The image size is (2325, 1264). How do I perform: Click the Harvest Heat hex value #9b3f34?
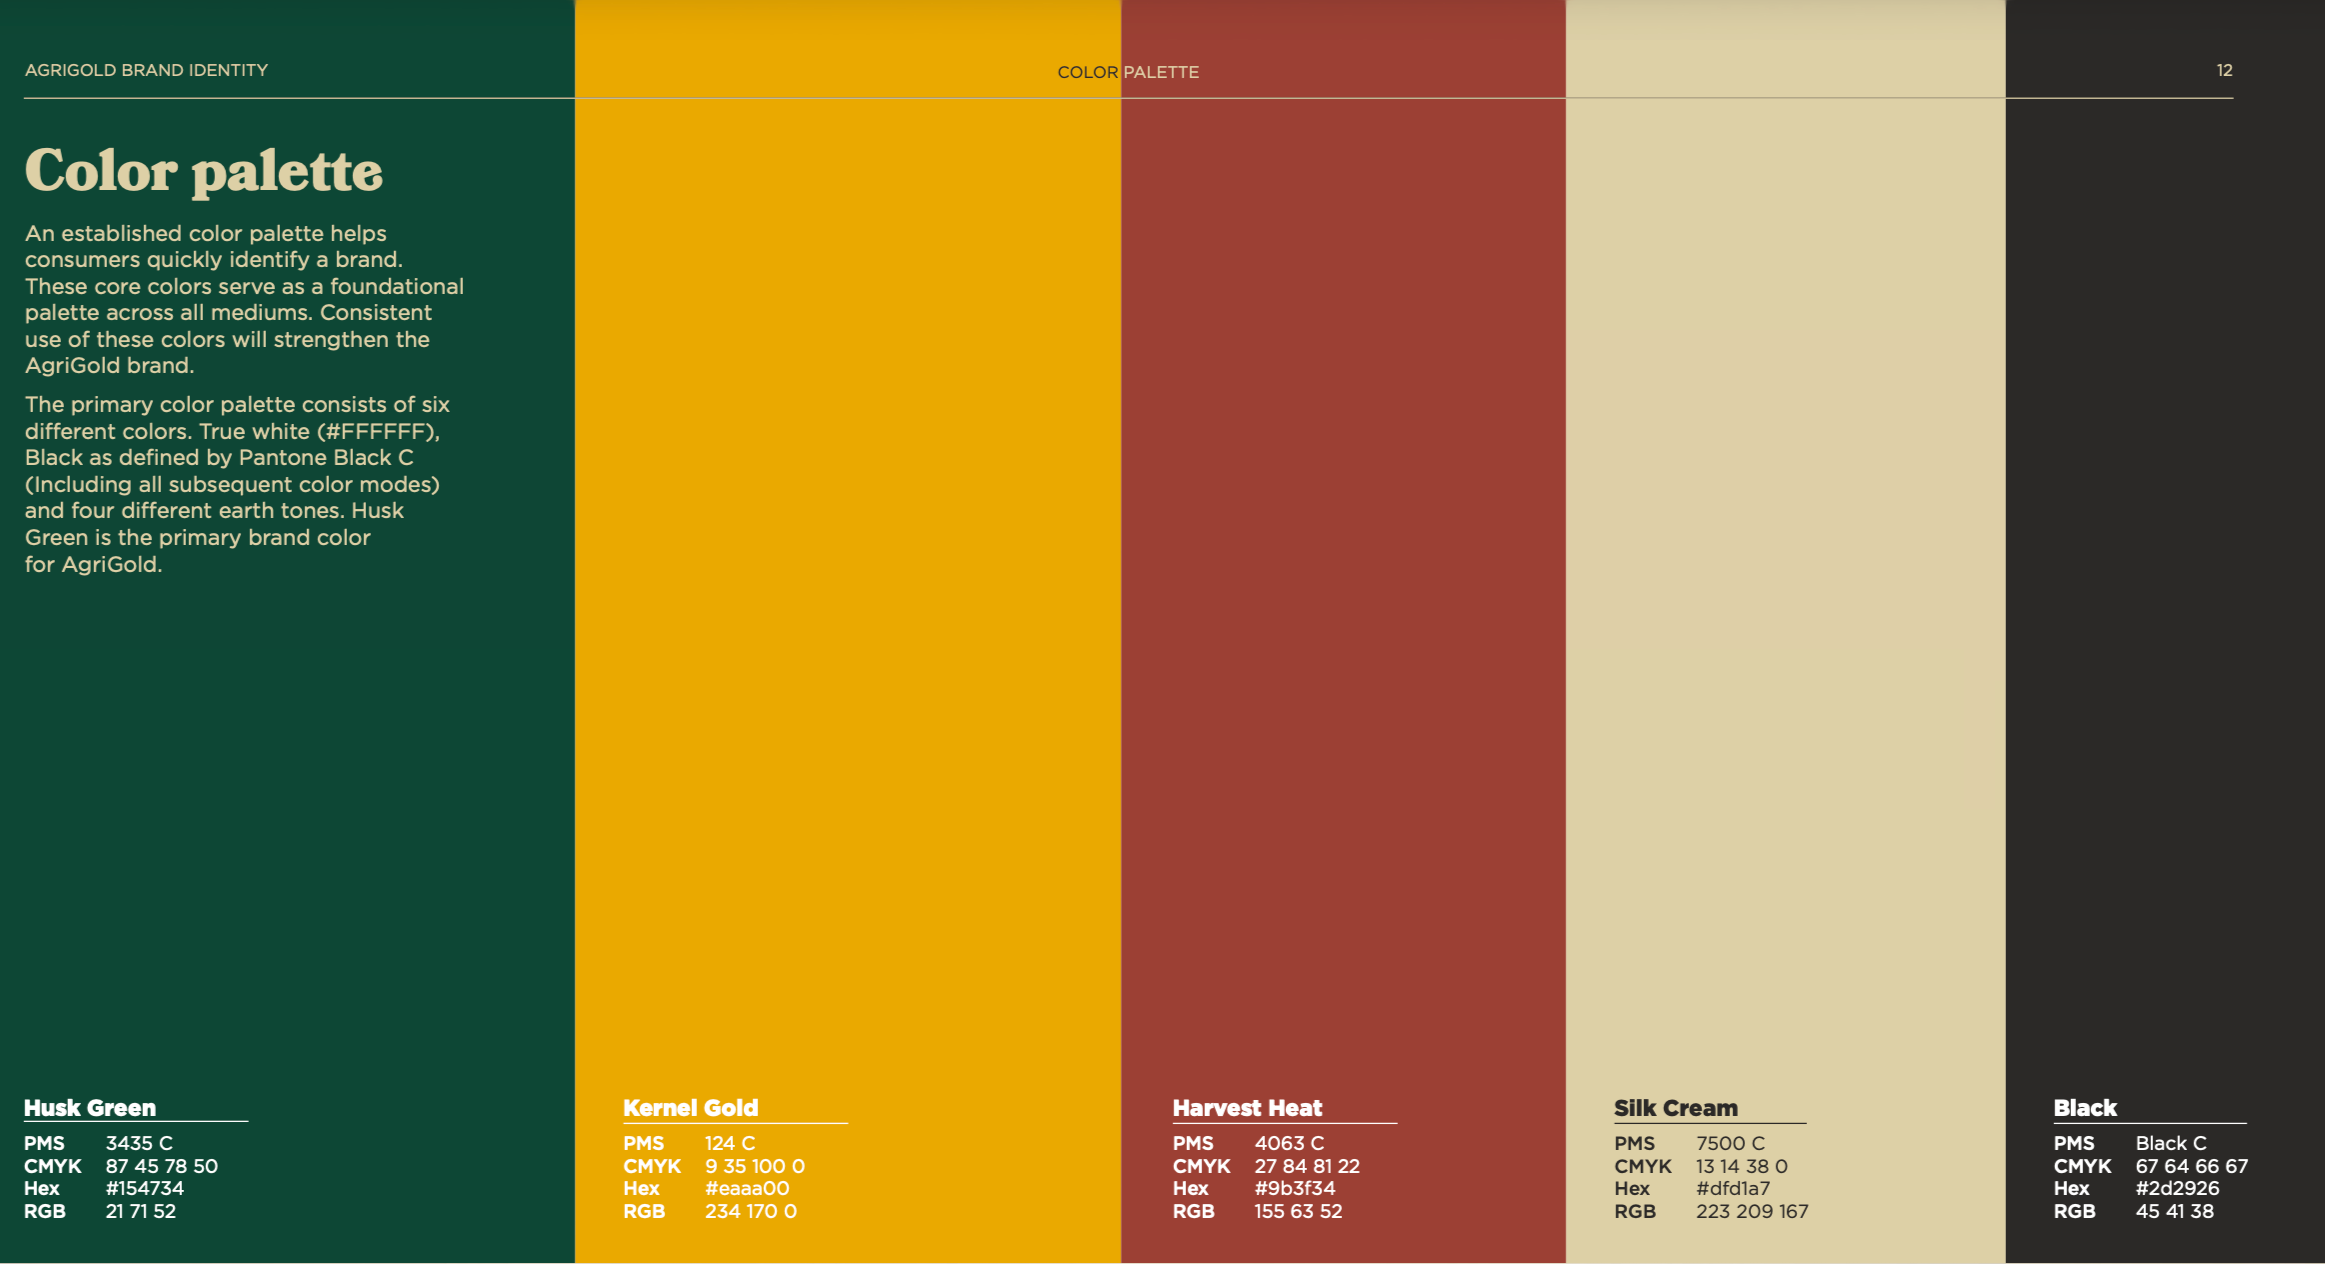1295,1188
